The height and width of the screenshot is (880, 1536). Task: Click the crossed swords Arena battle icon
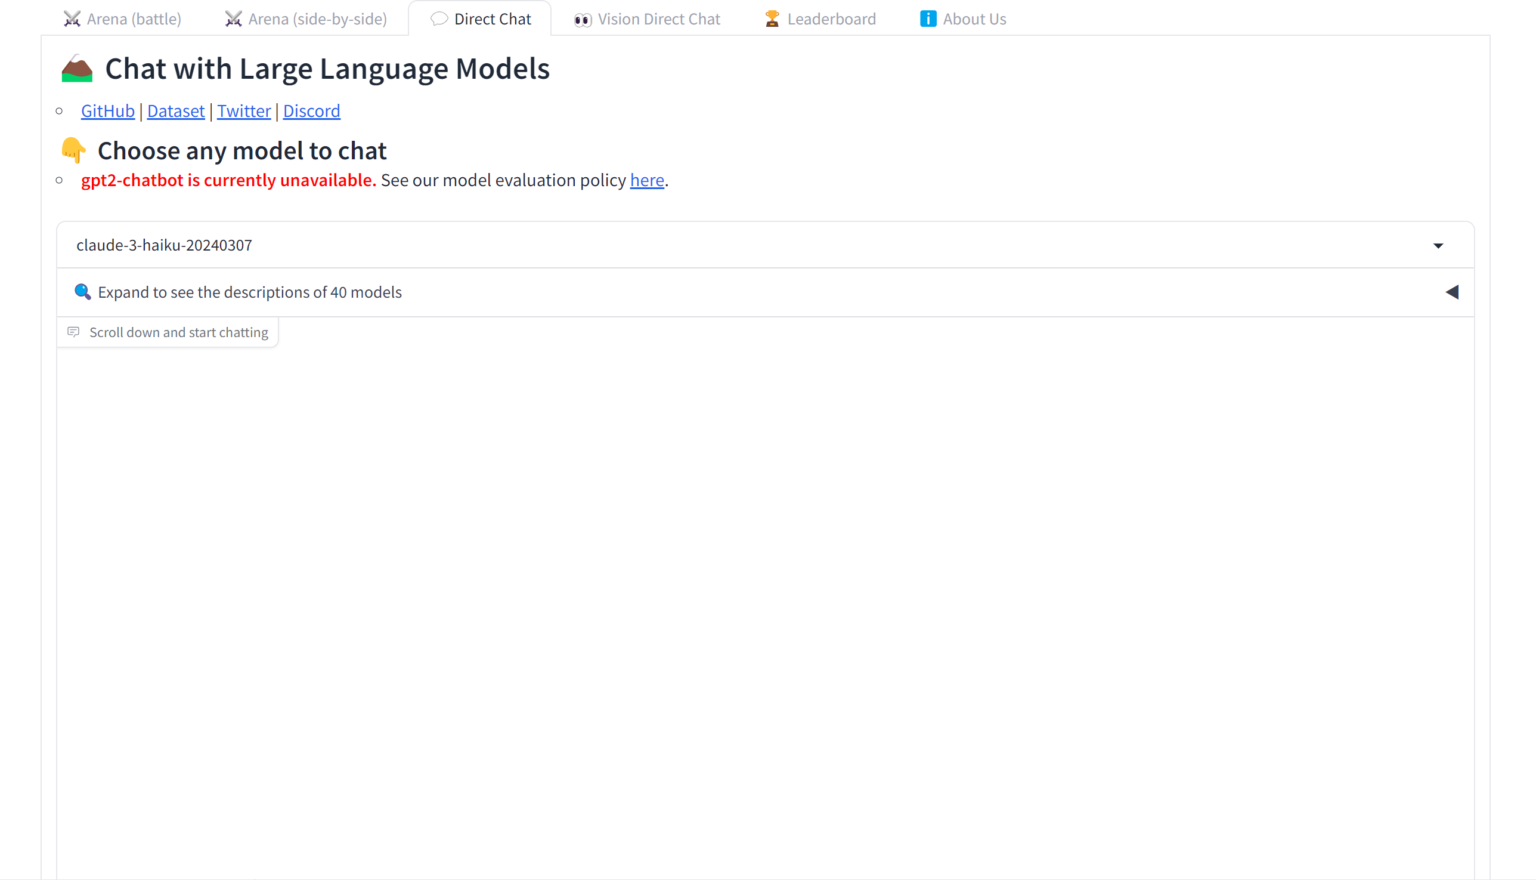click(x=70, y=18)
